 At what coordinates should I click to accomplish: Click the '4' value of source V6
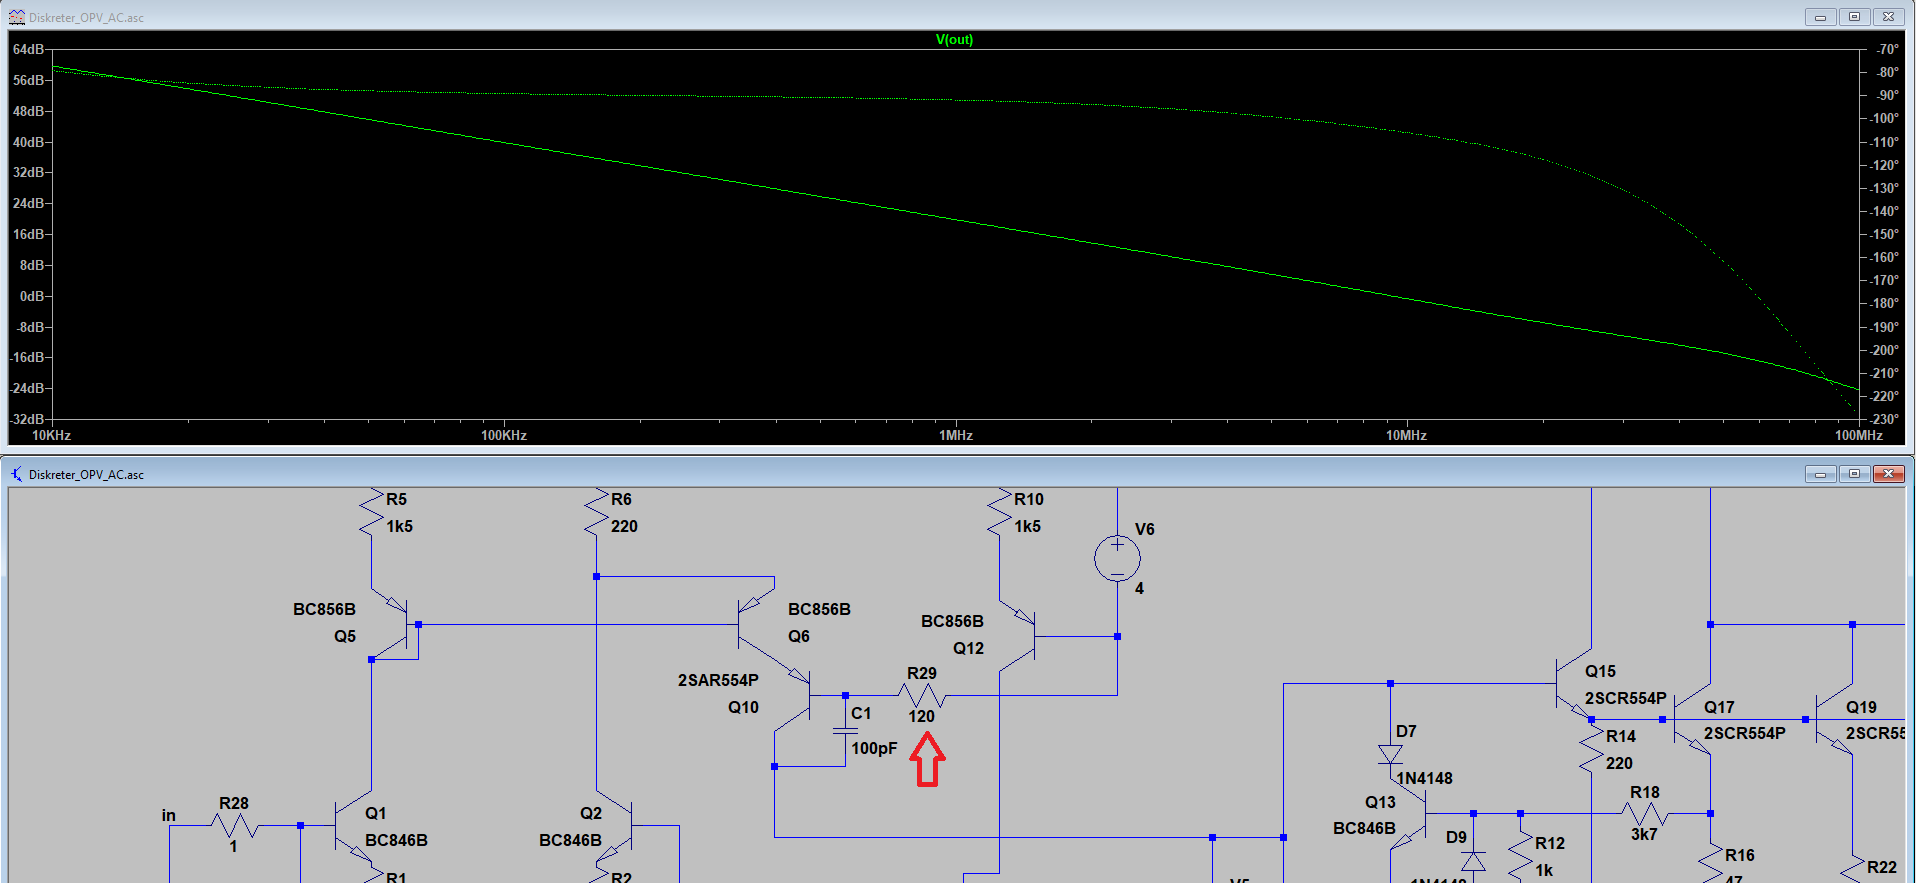[x=1139, y=588]
